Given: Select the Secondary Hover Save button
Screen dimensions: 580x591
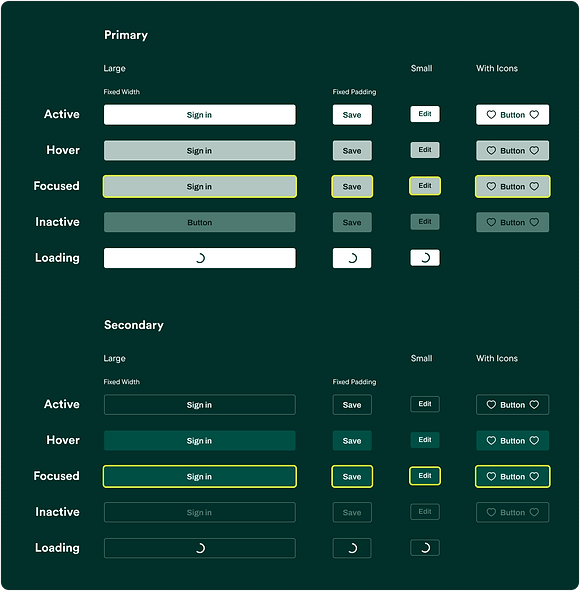Looking at the screenshot, I should coord(352,440).
